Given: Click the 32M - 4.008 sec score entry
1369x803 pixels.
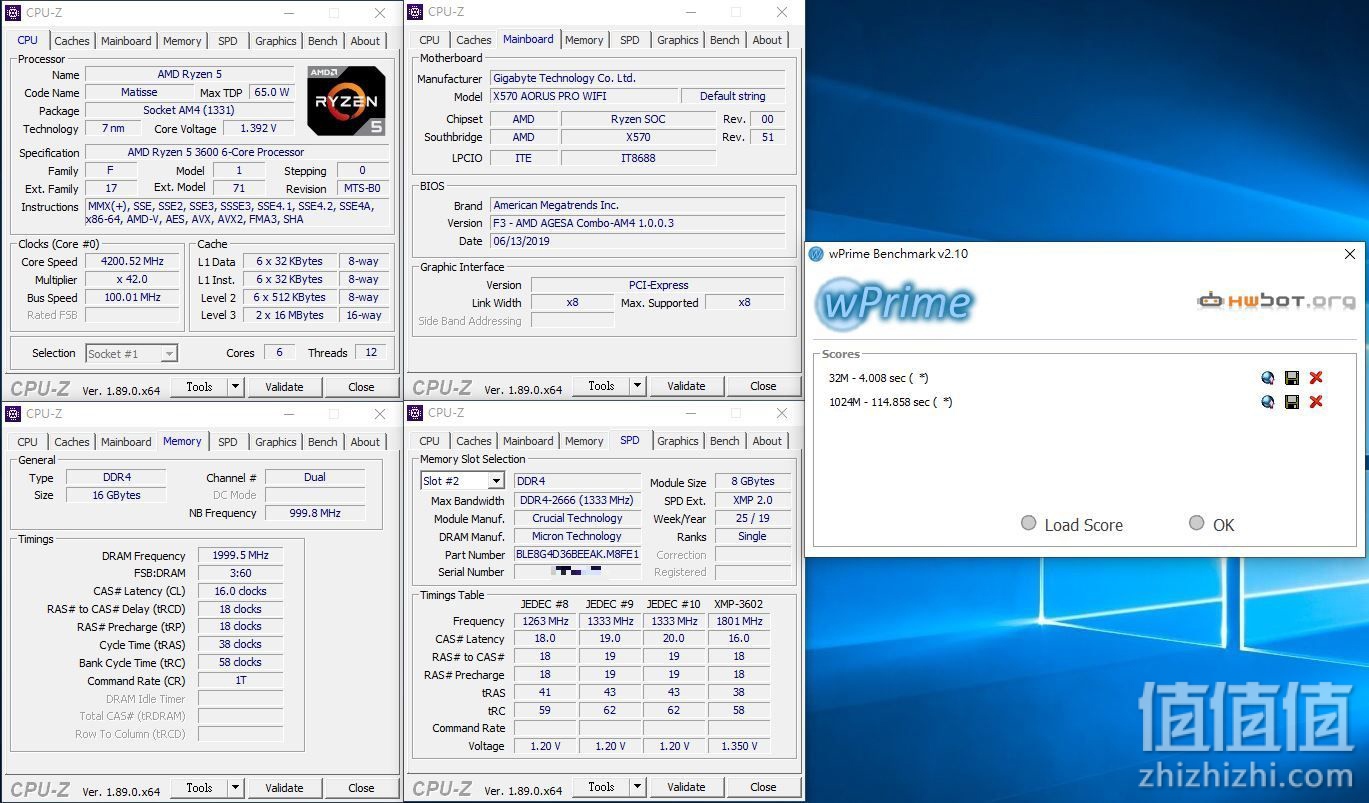Looking at the screenshot, I should [878, 378].
